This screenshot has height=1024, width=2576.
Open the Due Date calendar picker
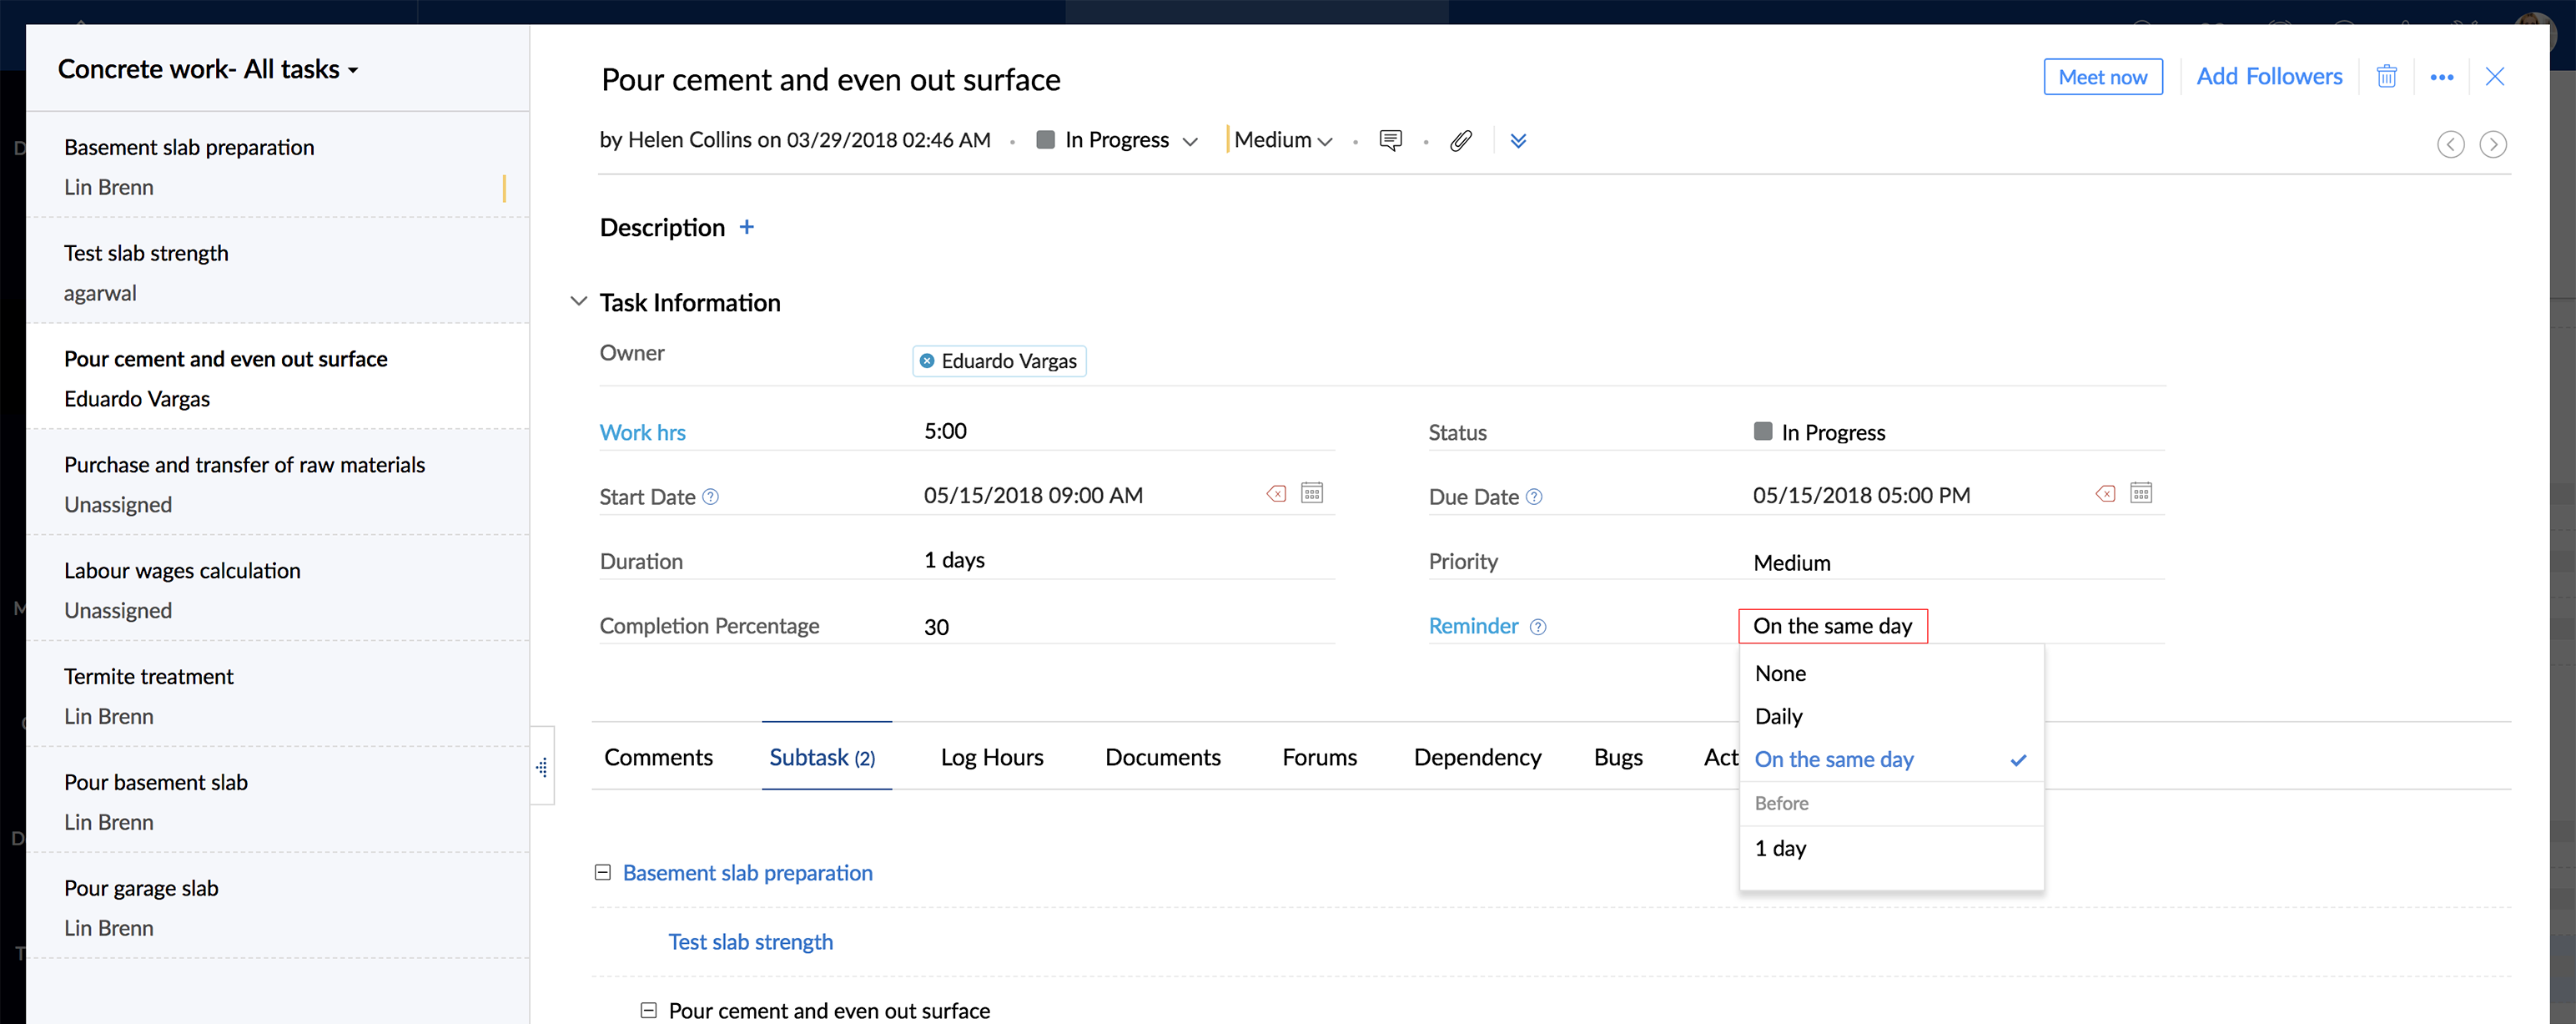[2140, 493]
